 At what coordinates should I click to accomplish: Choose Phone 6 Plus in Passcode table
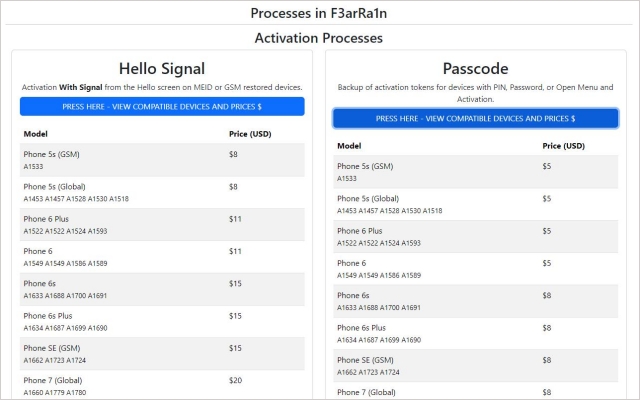(x=364, y=231)
